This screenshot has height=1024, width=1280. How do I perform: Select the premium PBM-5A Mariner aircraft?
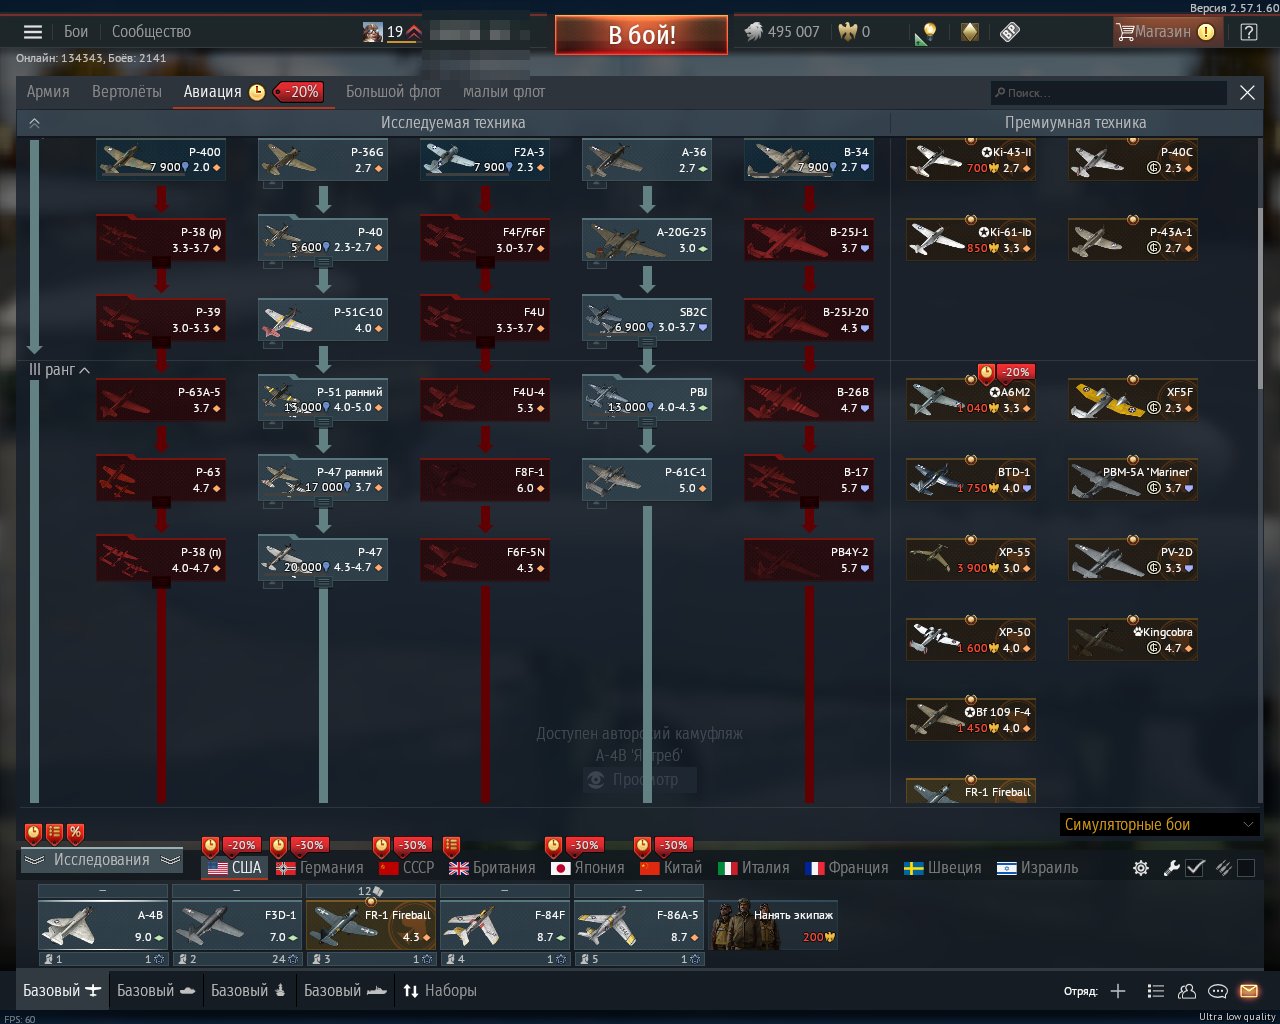coord(1133,480)
